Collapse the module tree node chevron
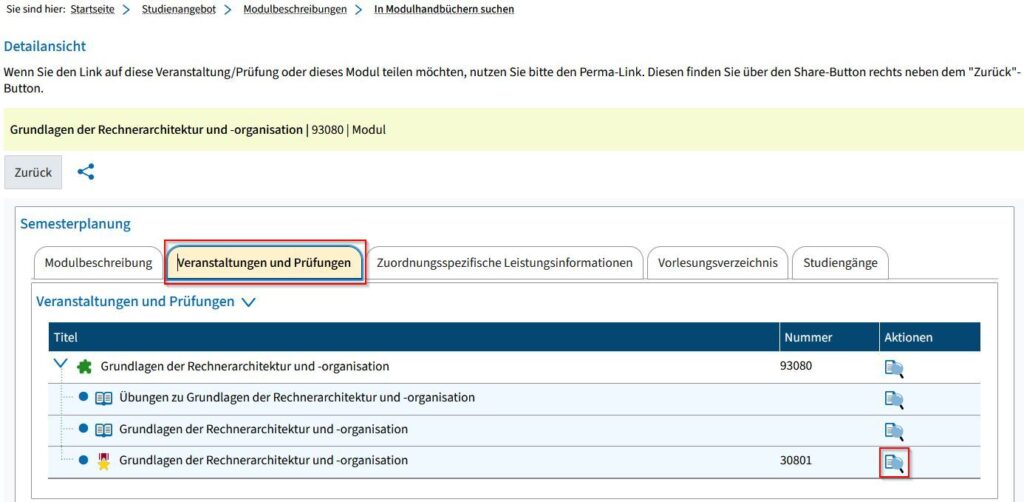The width and height of the screenshot is (1024, 502). coord(61,364)
